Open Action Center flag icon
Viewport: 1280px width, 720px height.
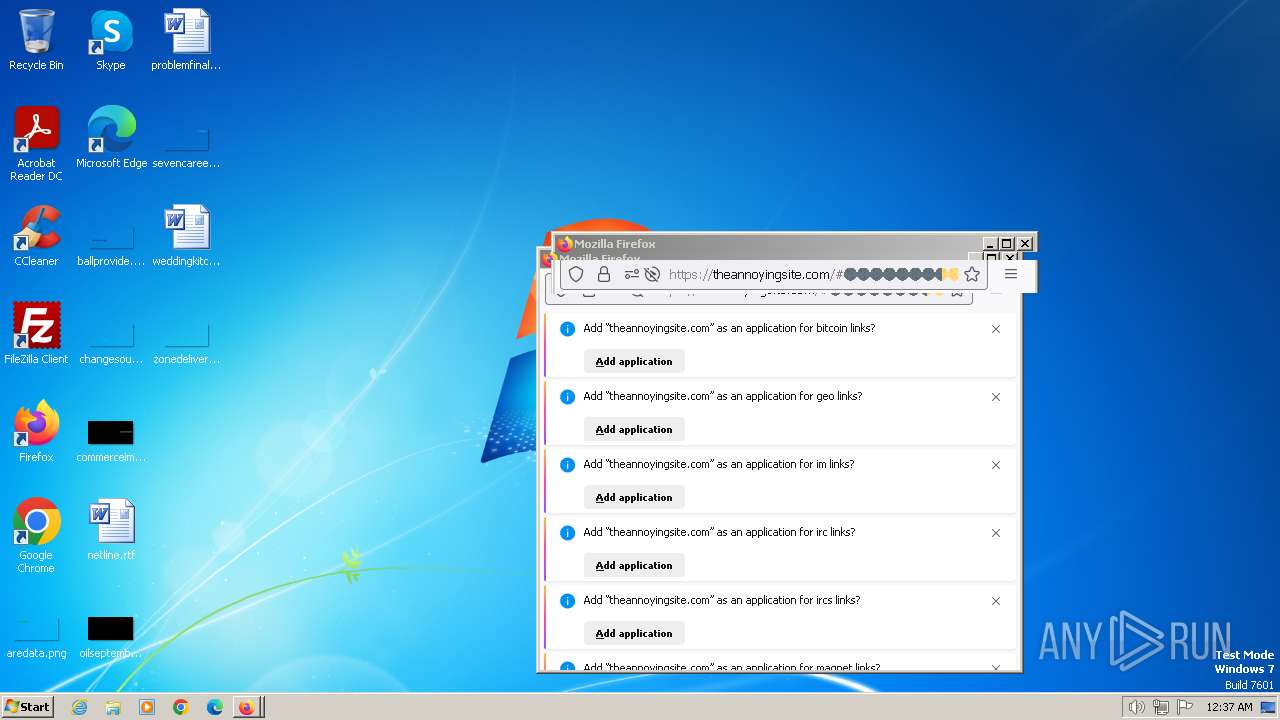click(x=1185, y=707)
